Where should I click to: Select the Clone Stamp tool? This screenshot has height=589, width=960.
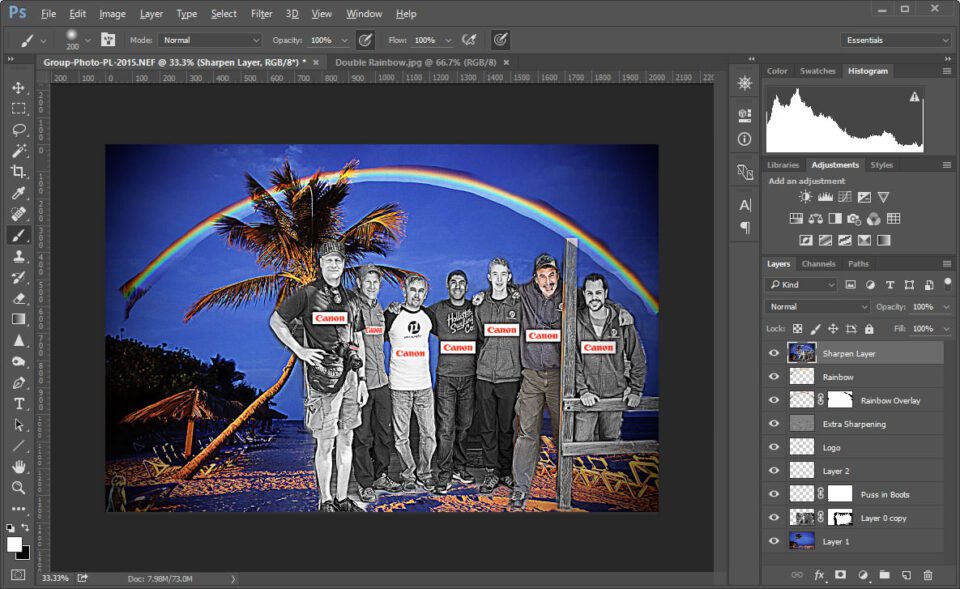click(18, 256)
